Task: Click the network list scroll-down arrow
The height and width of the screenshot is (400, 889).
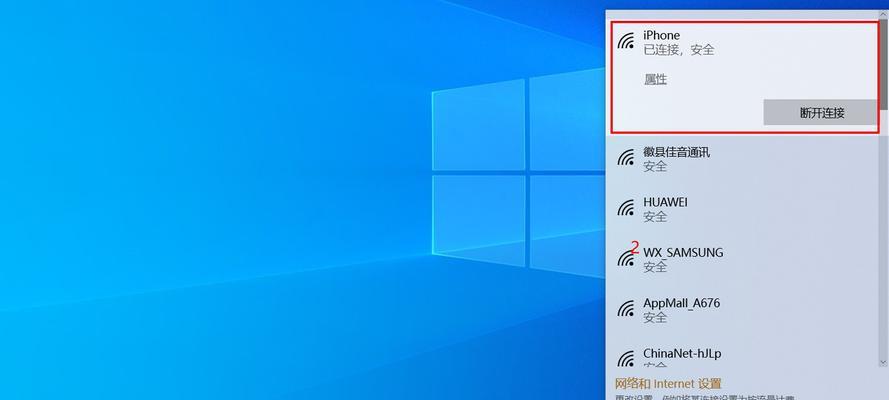Action: point(884,362)
